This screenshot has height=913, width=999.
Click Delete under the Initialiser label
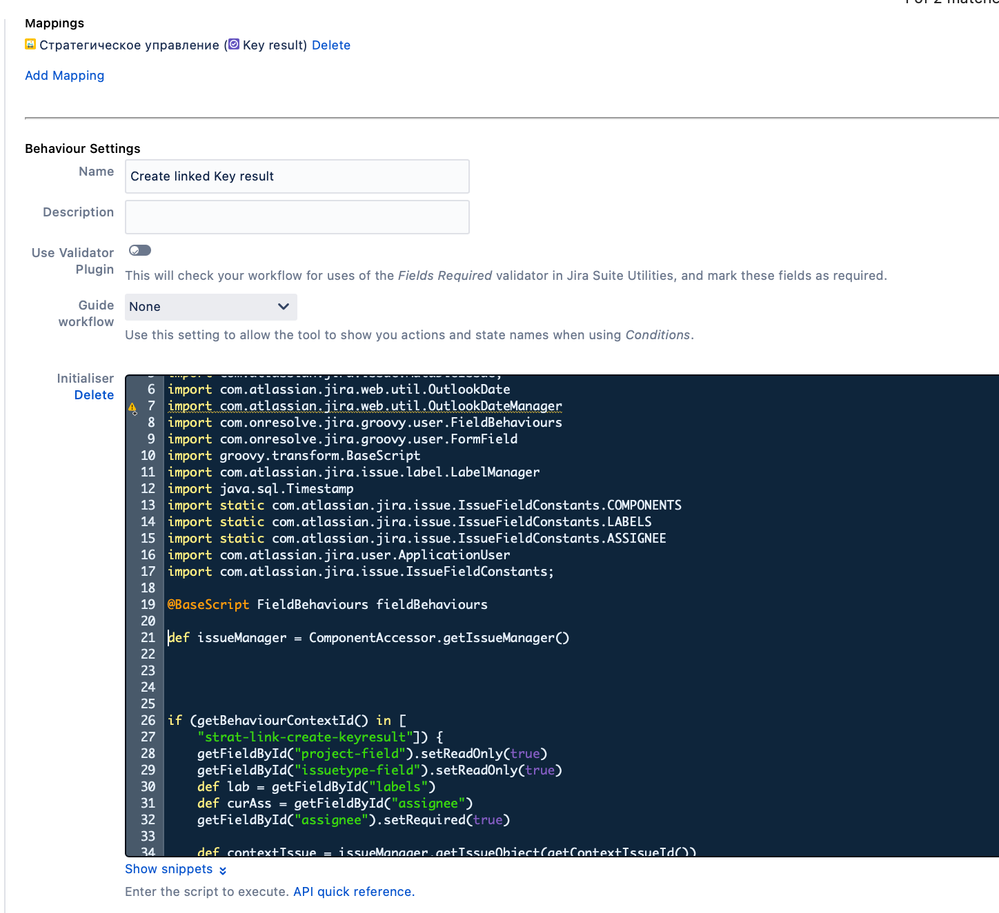[93, 395]
